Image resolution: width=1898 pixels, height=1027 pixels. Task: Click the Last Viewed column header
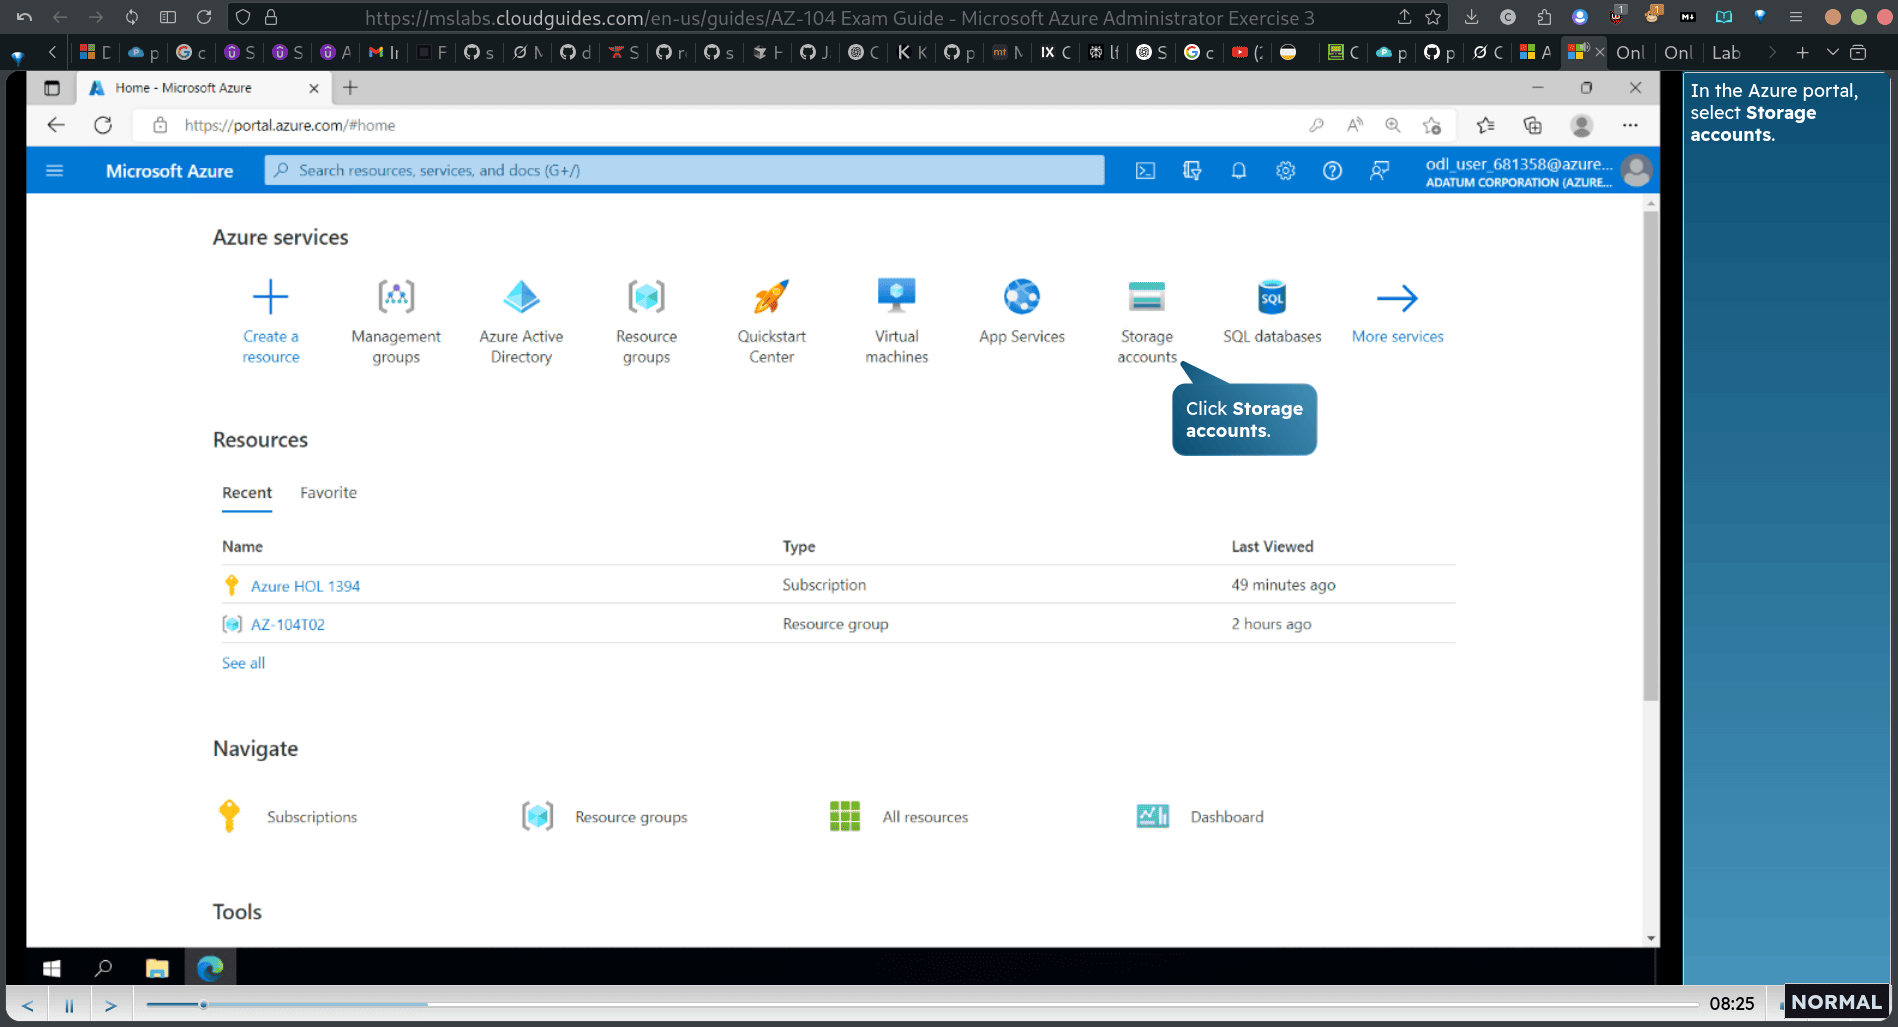click(x=1272, y=547)
